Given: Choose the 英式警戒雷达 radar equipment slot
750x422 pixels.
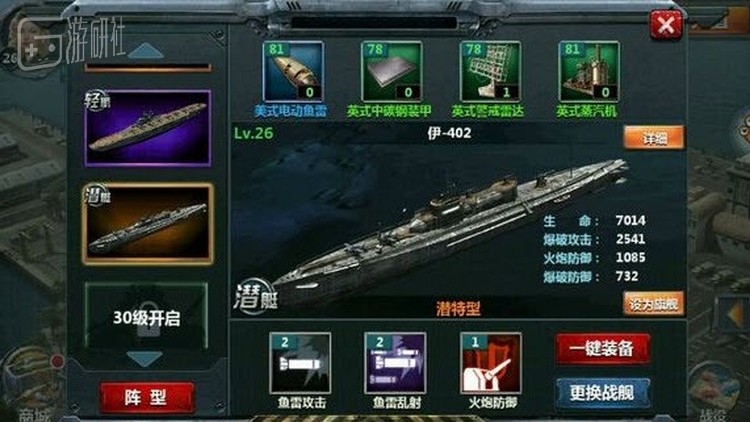Looking at the screenshot, I should (x=490, y=71).
